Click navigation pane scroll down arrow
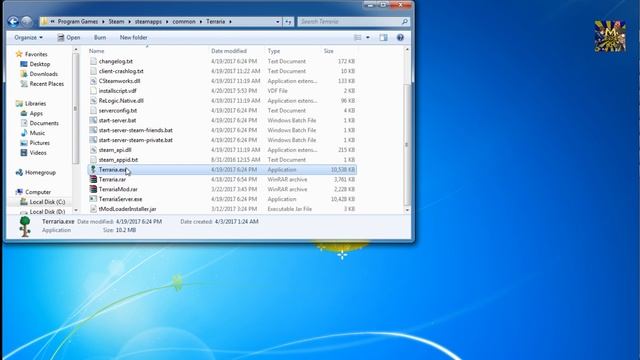This screenshot has width=640, height=360. point(76,210)
